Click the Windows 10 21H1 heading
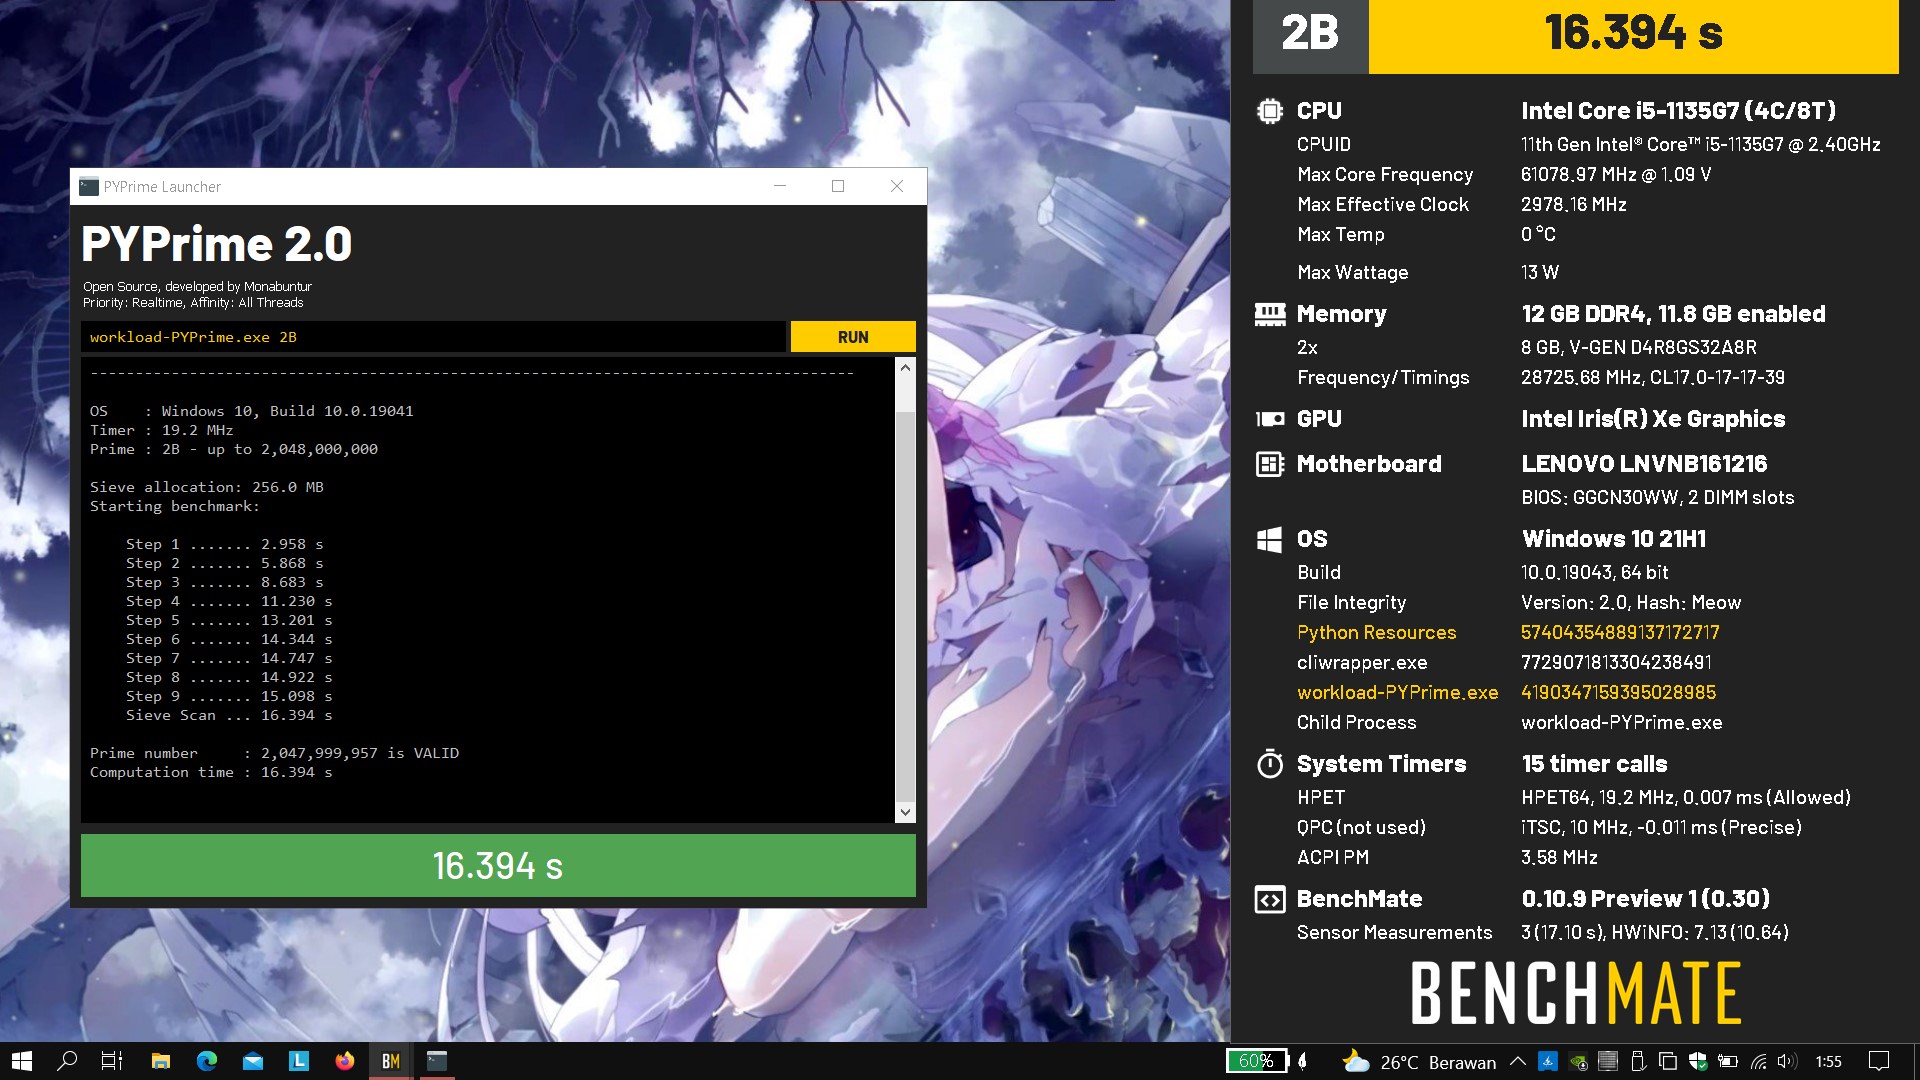Image resolution: width=1920 pixels, height=1080 pixels. (x=1614, y=539)
